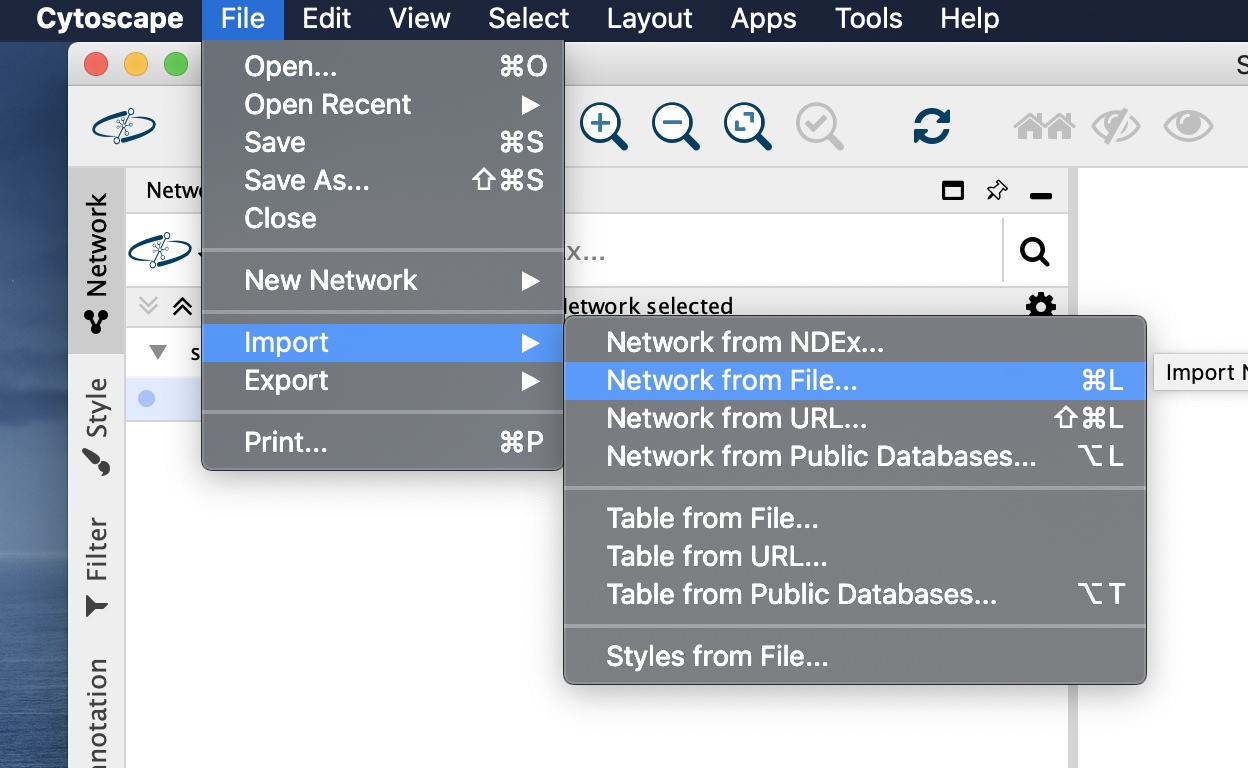Choose Print... from File menu
This screenshot has height=768, width=1248.
383,443
